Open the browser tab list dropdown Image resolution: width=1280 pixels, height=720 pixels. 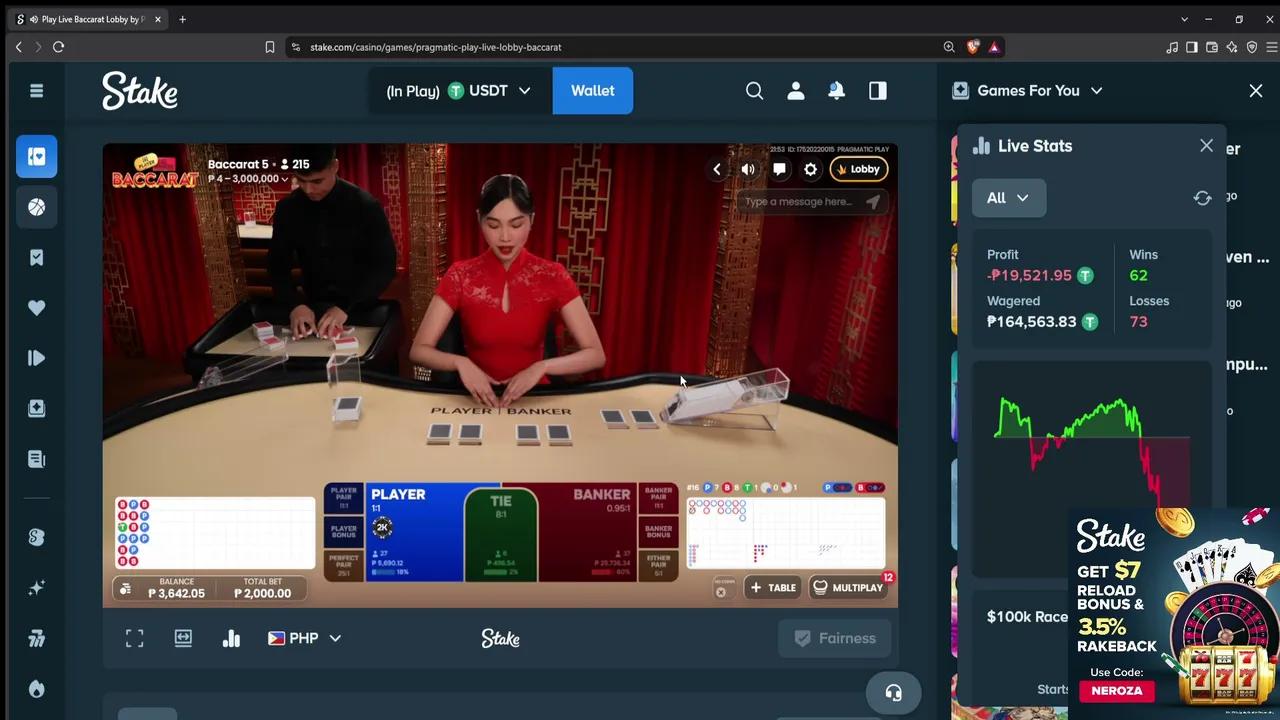click(1185, 19)
